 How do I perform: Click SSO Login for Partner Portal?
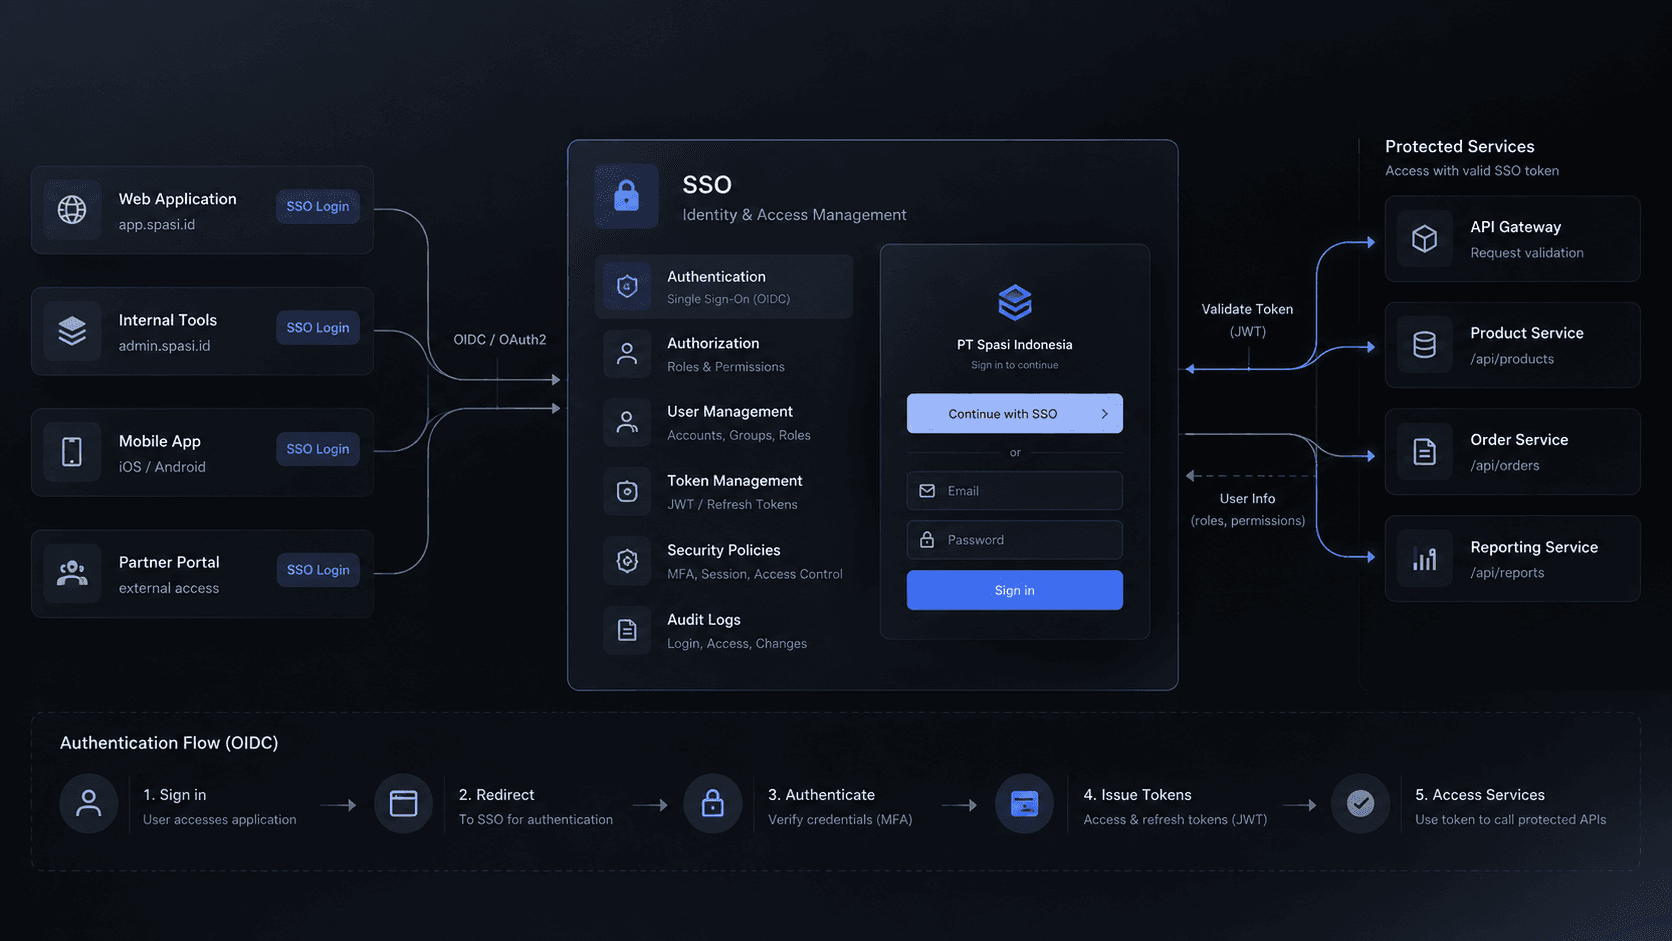318,570
